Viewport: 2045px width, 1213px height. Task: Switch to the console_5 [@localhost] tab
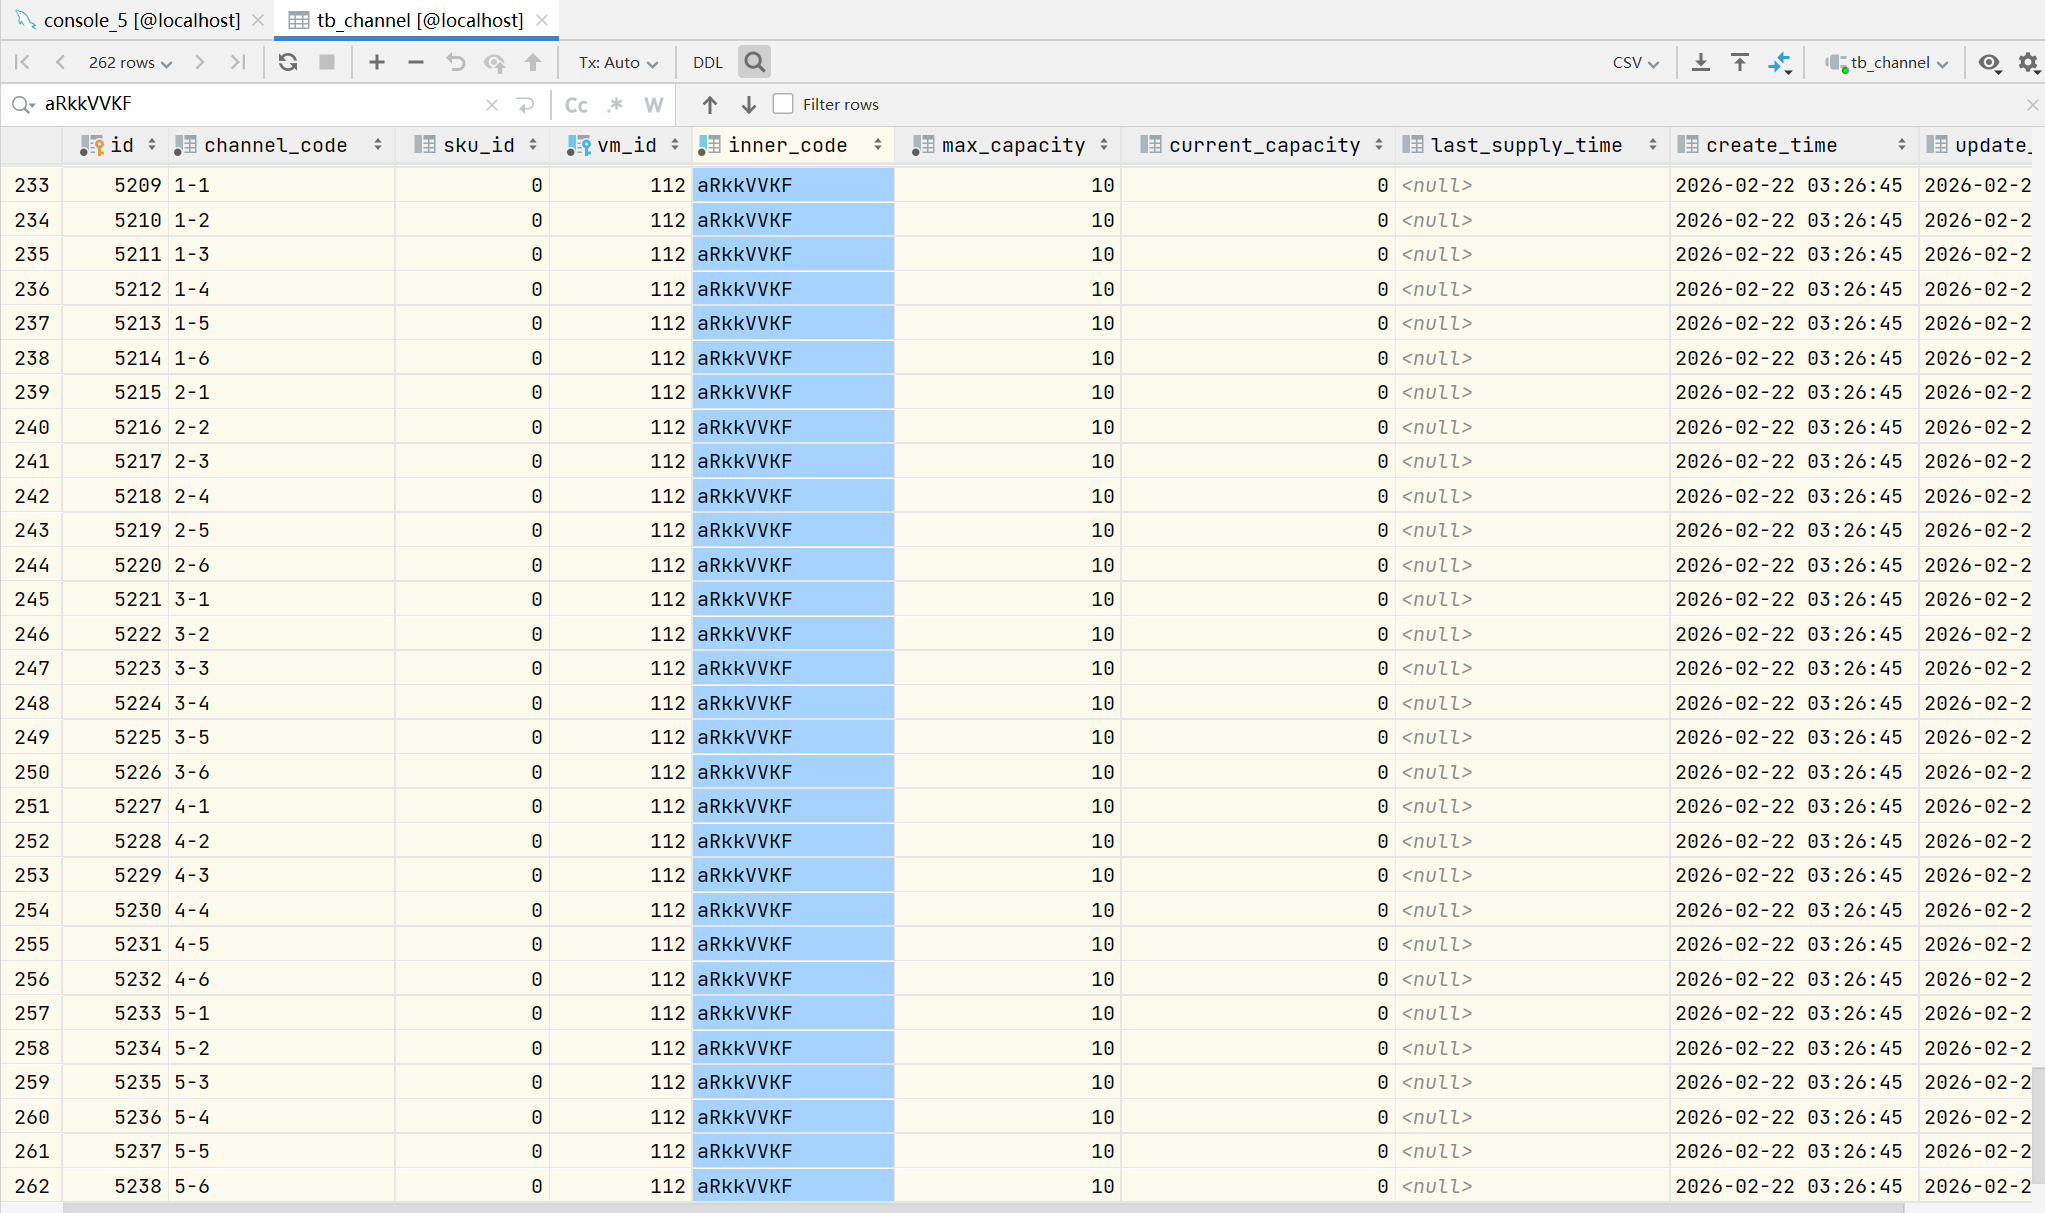click(141, 20)
